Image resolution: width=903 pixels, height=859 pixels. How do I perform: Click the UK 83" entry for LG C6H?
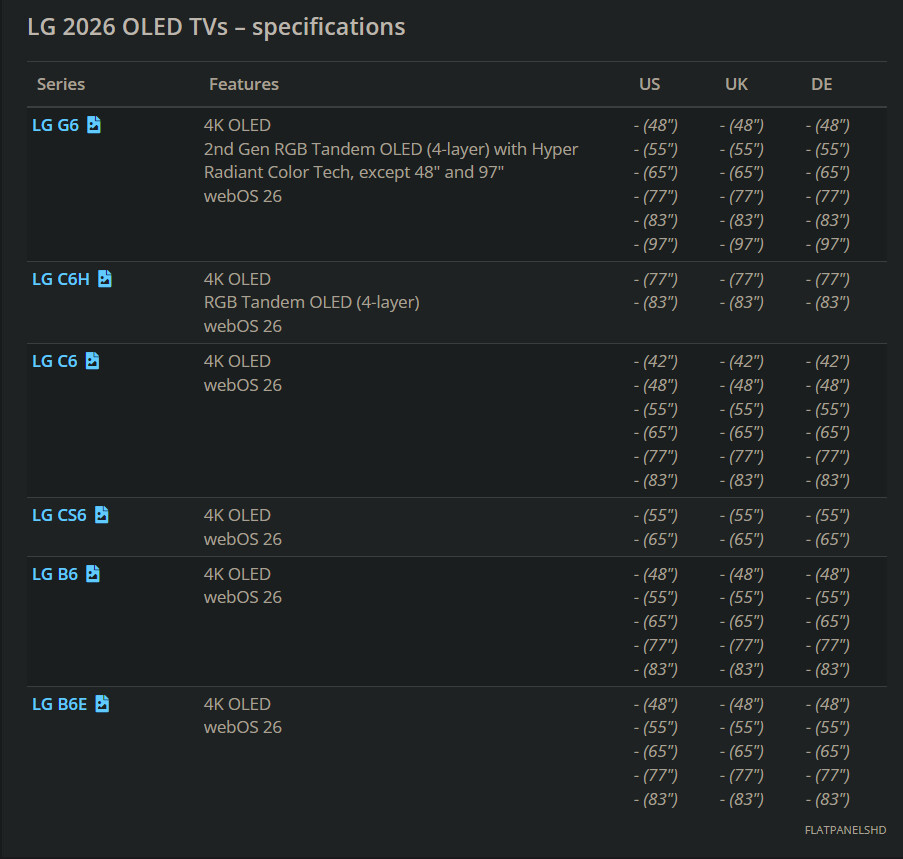[x=742, y=302]
